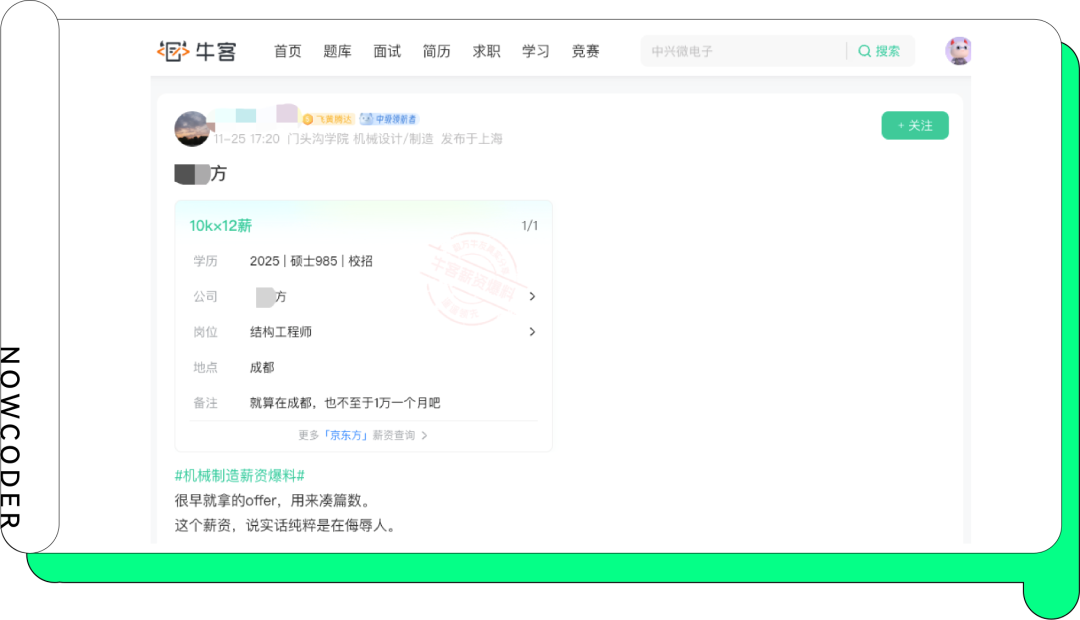Click the #机械制造薪资爆料# hashtag link
Screen dimensions: 1080x620
(x=239, y=476)
